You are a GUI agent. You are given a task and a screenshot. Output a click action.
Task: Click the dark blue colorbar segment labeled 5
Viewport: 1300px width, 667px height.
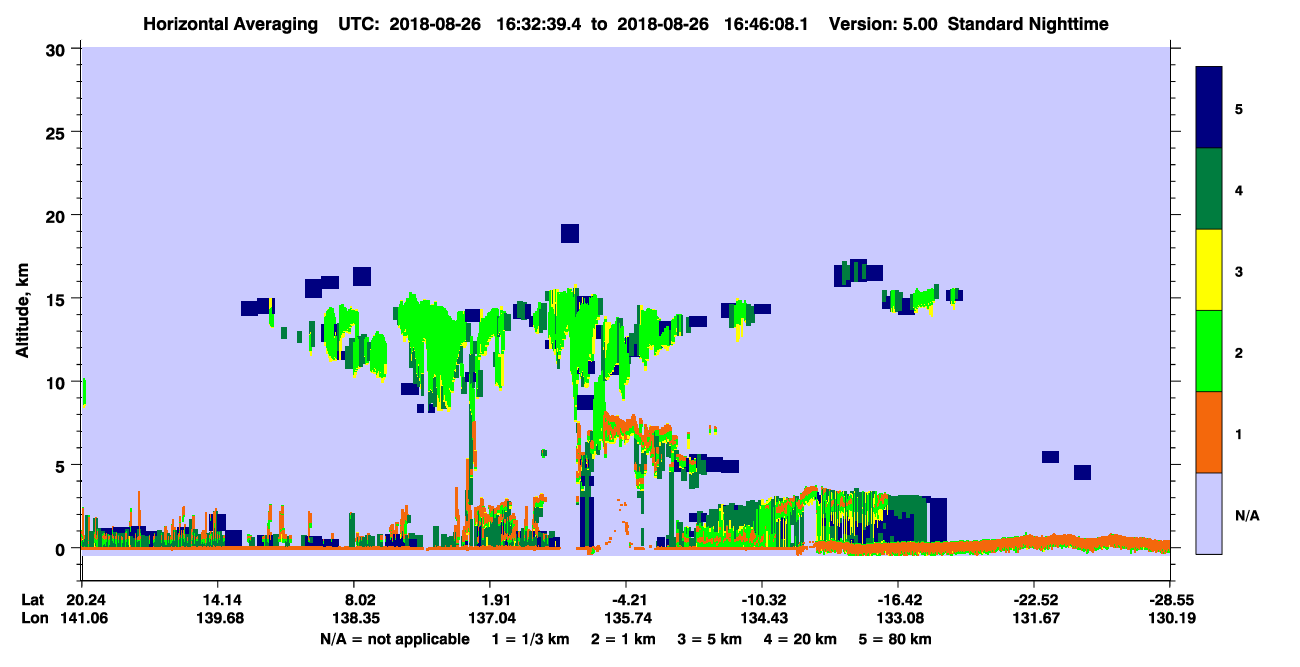coord(1210,108)
